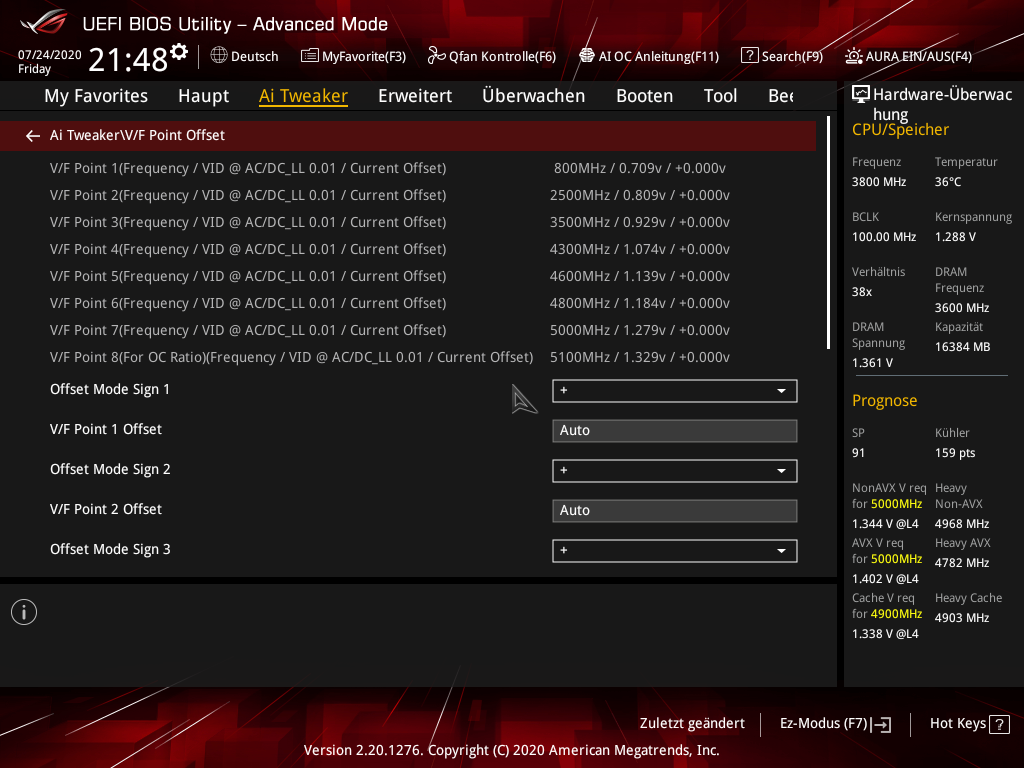
Task: Click the Search question mark icon
Action: point(749,56)
